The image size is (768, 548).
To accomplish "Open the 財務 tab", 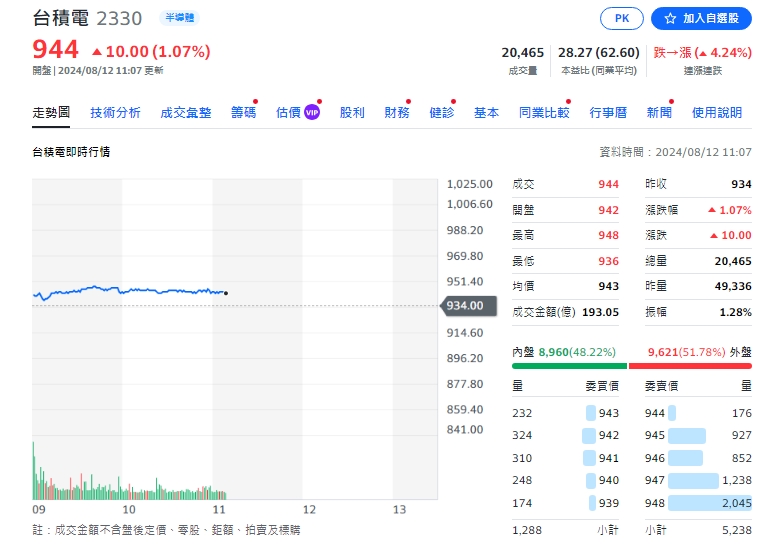I will tap(397, 113).
